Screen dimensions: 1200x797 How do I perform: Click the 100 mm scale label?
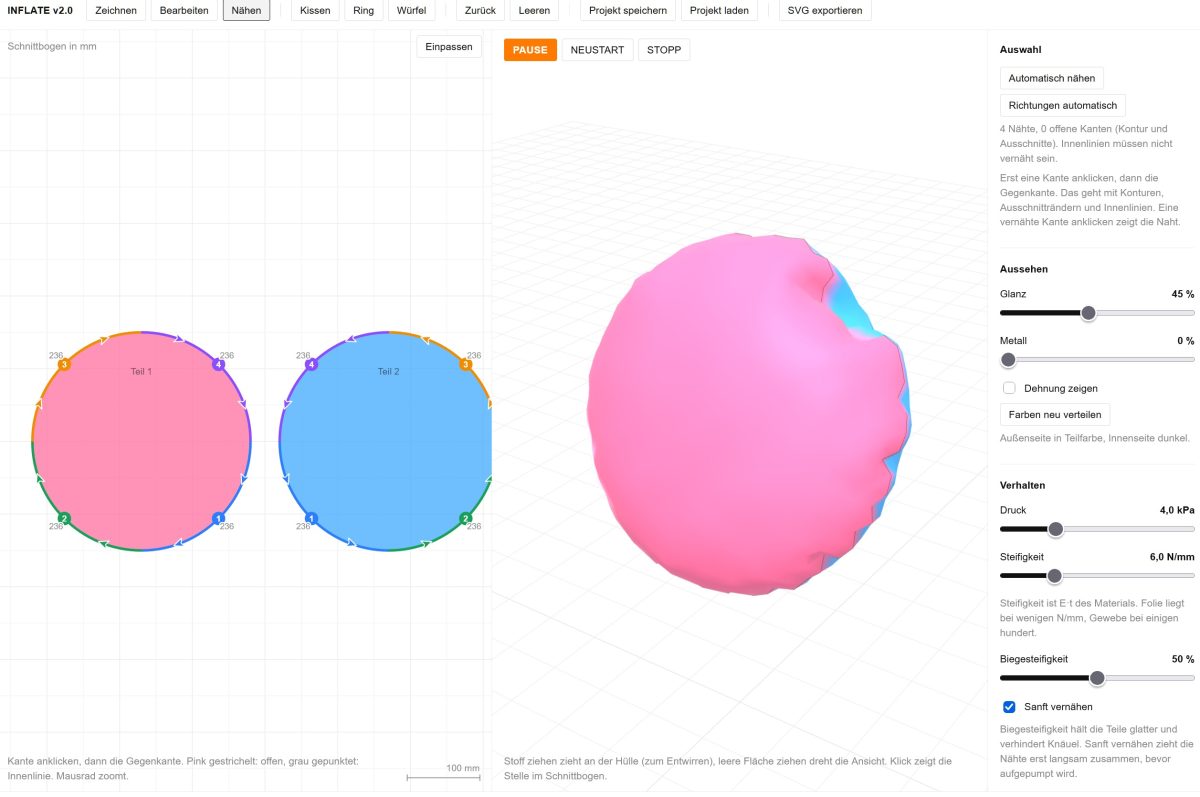click(462, 768)
